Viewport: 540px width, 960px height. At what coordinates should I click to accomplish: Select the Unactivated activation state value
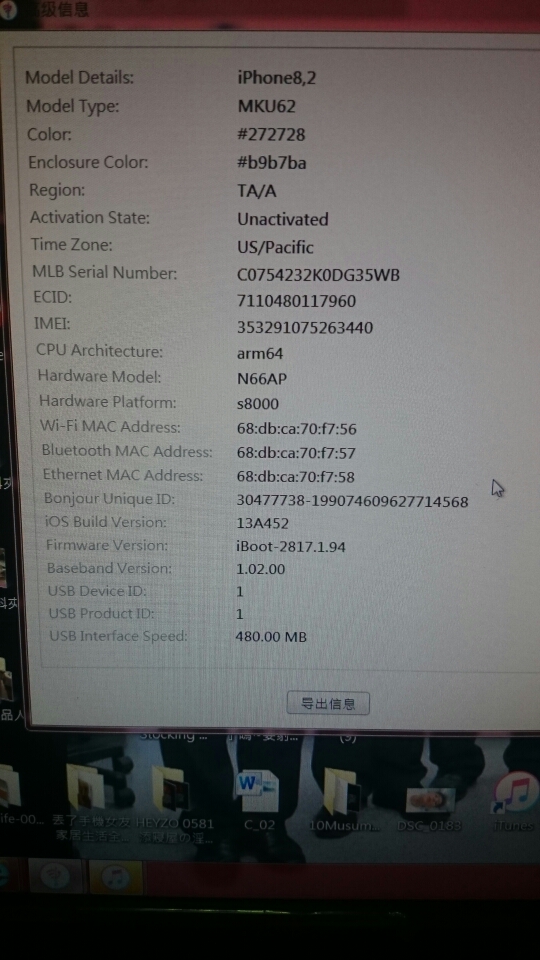[x=282, y=219]
